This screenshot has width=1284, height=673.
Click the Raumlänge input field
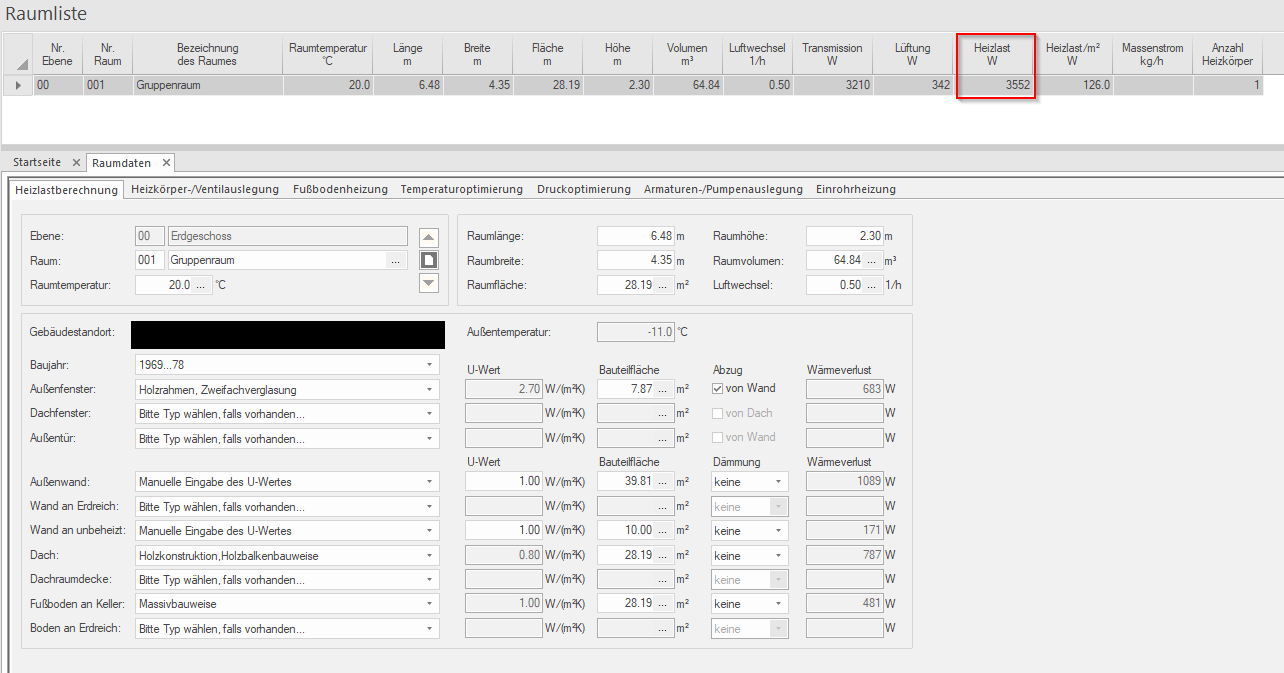(x=635, y=236)
